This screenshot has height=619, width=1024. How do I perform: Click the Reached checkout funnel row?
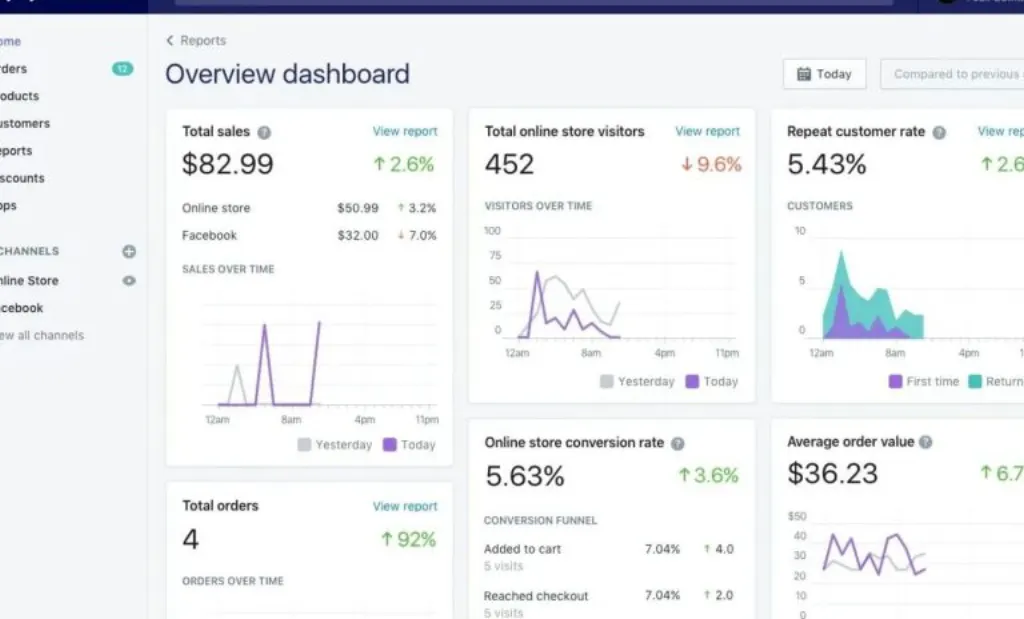pyautogui.click(x=609, y=603)
